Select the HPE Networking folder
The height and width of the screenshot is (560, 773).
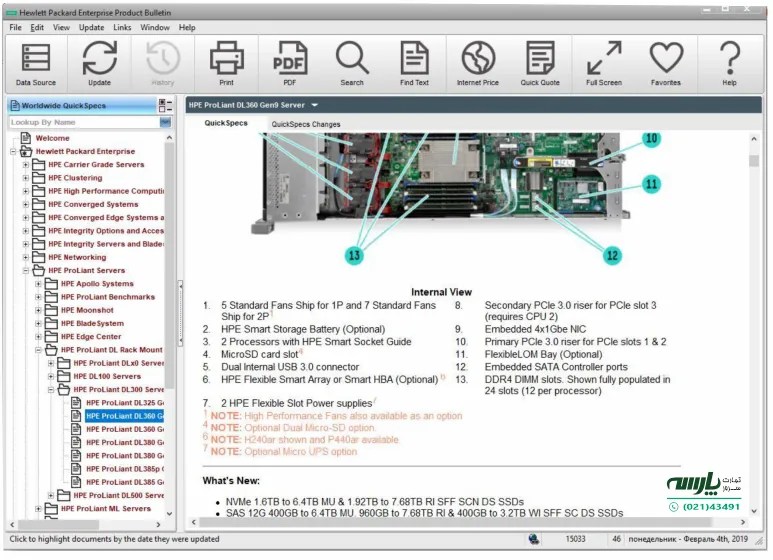coord(77,257)
